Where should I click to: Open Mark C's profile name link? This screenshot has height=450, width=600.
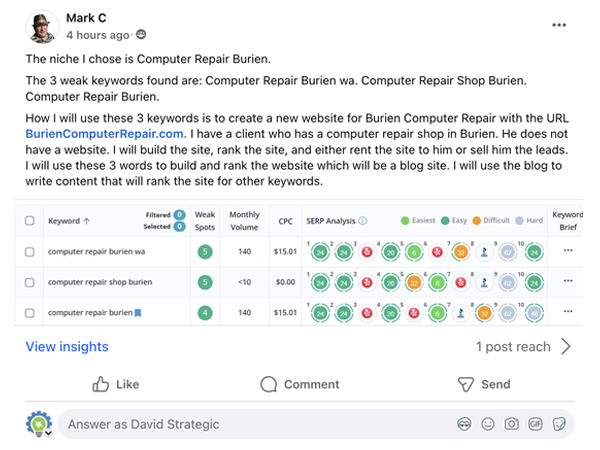(86, 18)
